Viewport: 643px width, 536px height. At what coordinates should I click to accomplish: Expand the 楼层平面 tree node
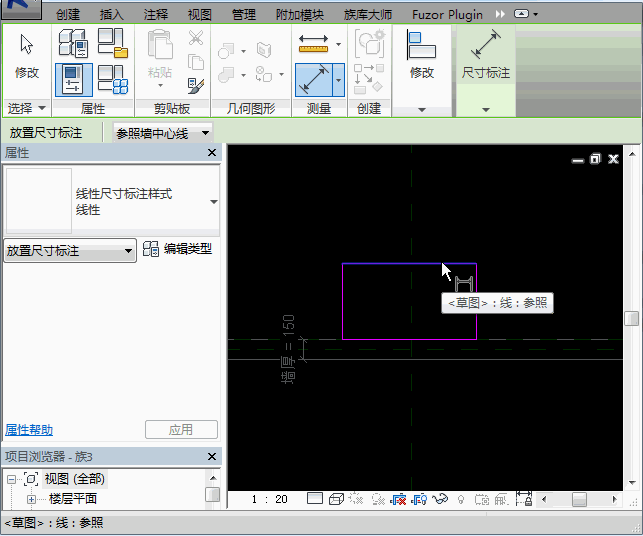(x=31, y=498)
